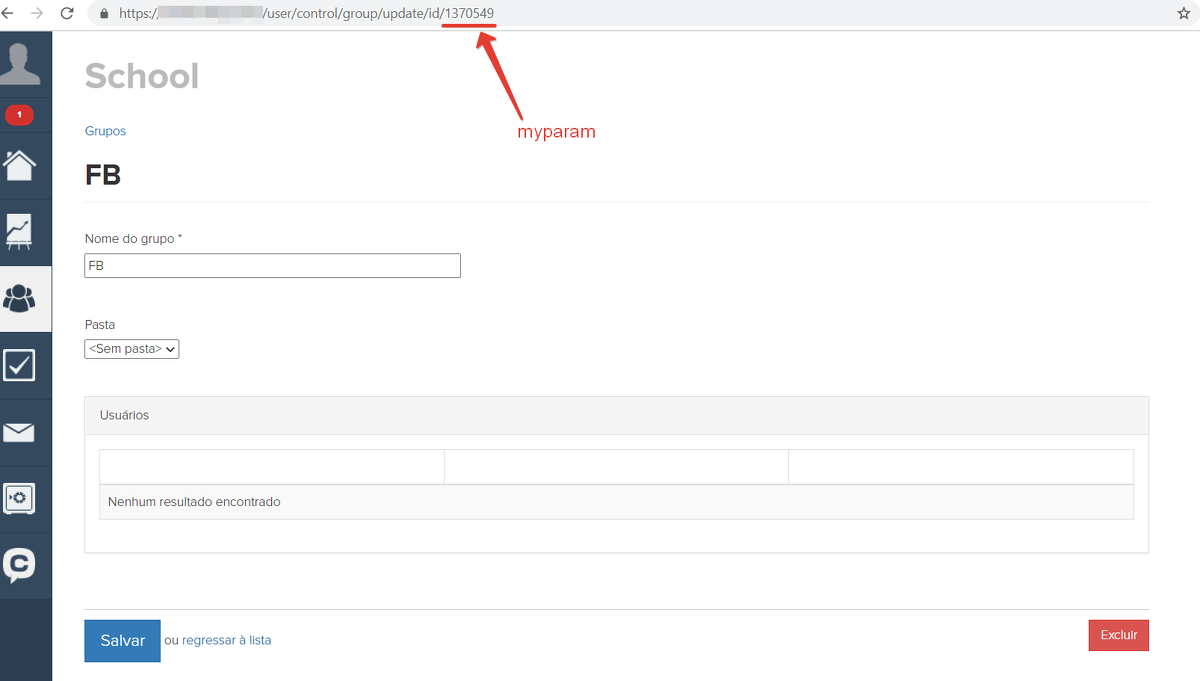This screenshot has height=681, width=1200.
Task: Open the user profile avatar in sidebar
Action: pyautogui.click(x=21, y=64)
